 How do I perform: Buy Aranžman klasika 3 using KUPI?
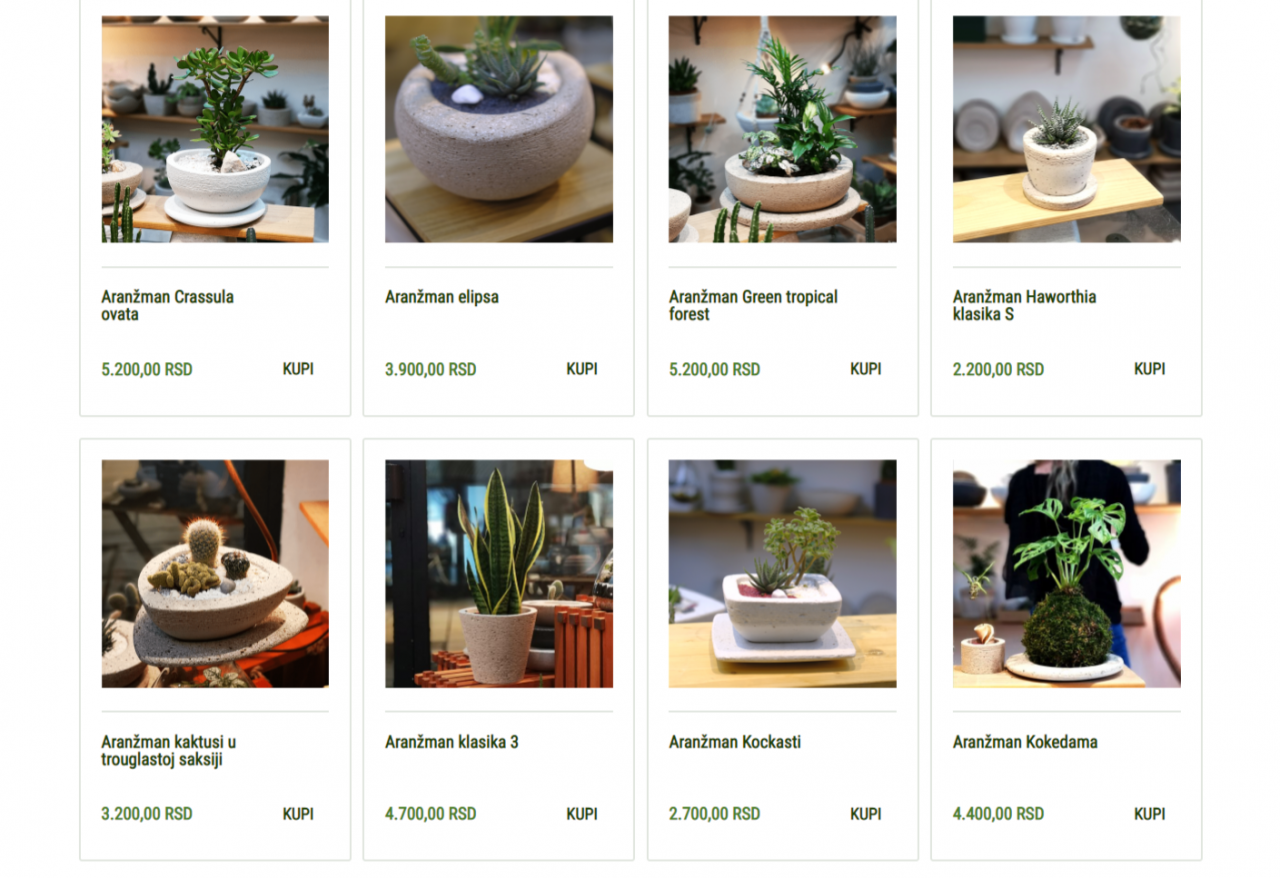pos(582,814)
